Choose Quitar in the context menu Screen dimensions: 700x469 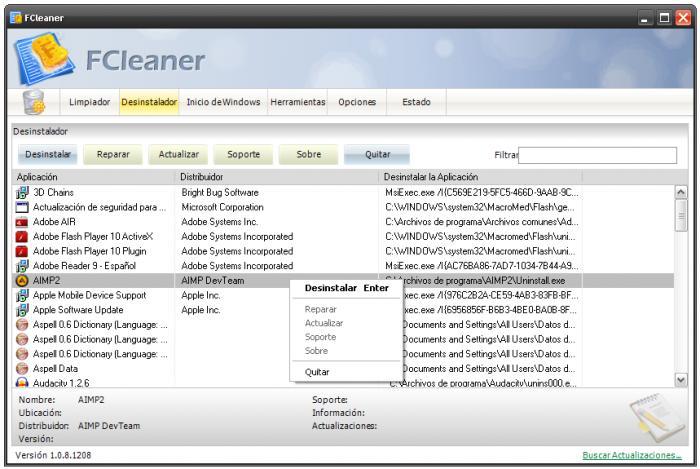(x=346, y=372)
